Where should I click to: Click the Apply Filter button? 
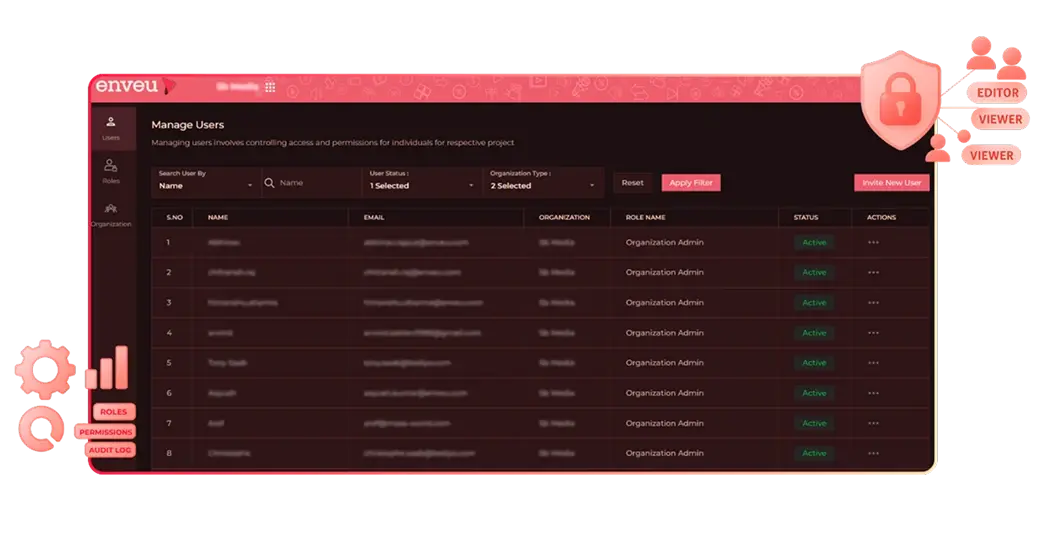[691, 183]
